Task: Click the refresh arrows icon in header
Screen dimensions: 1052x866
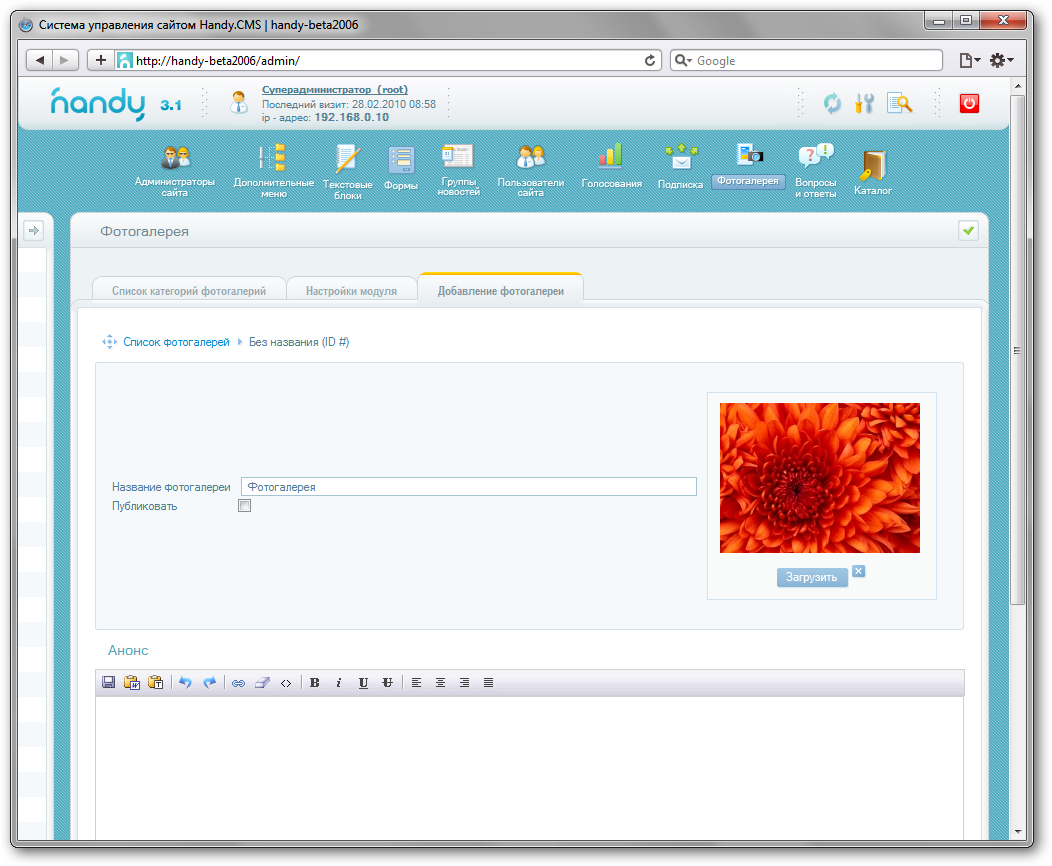Action: point(832,102)
